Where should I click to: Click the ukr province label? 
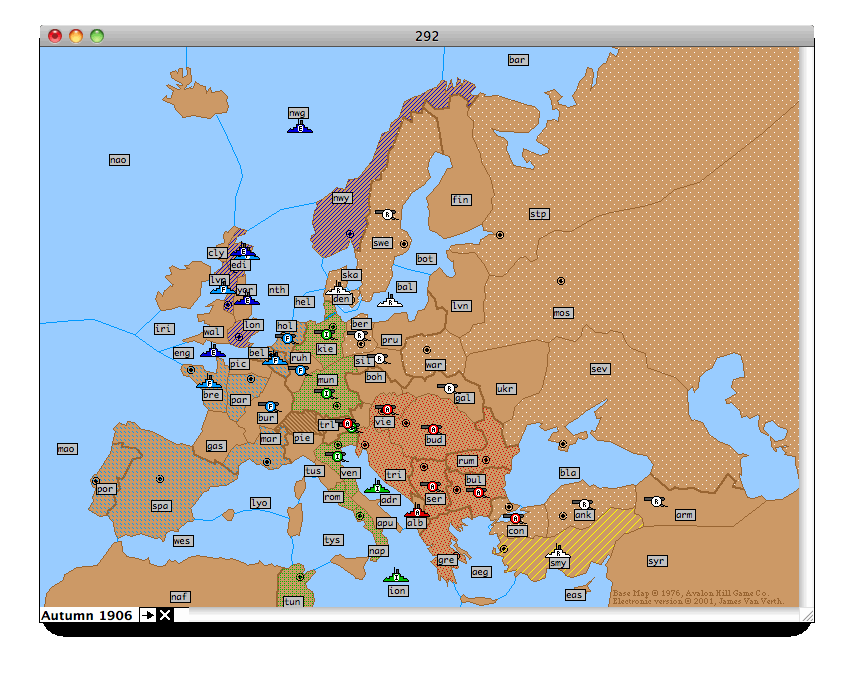505,388
